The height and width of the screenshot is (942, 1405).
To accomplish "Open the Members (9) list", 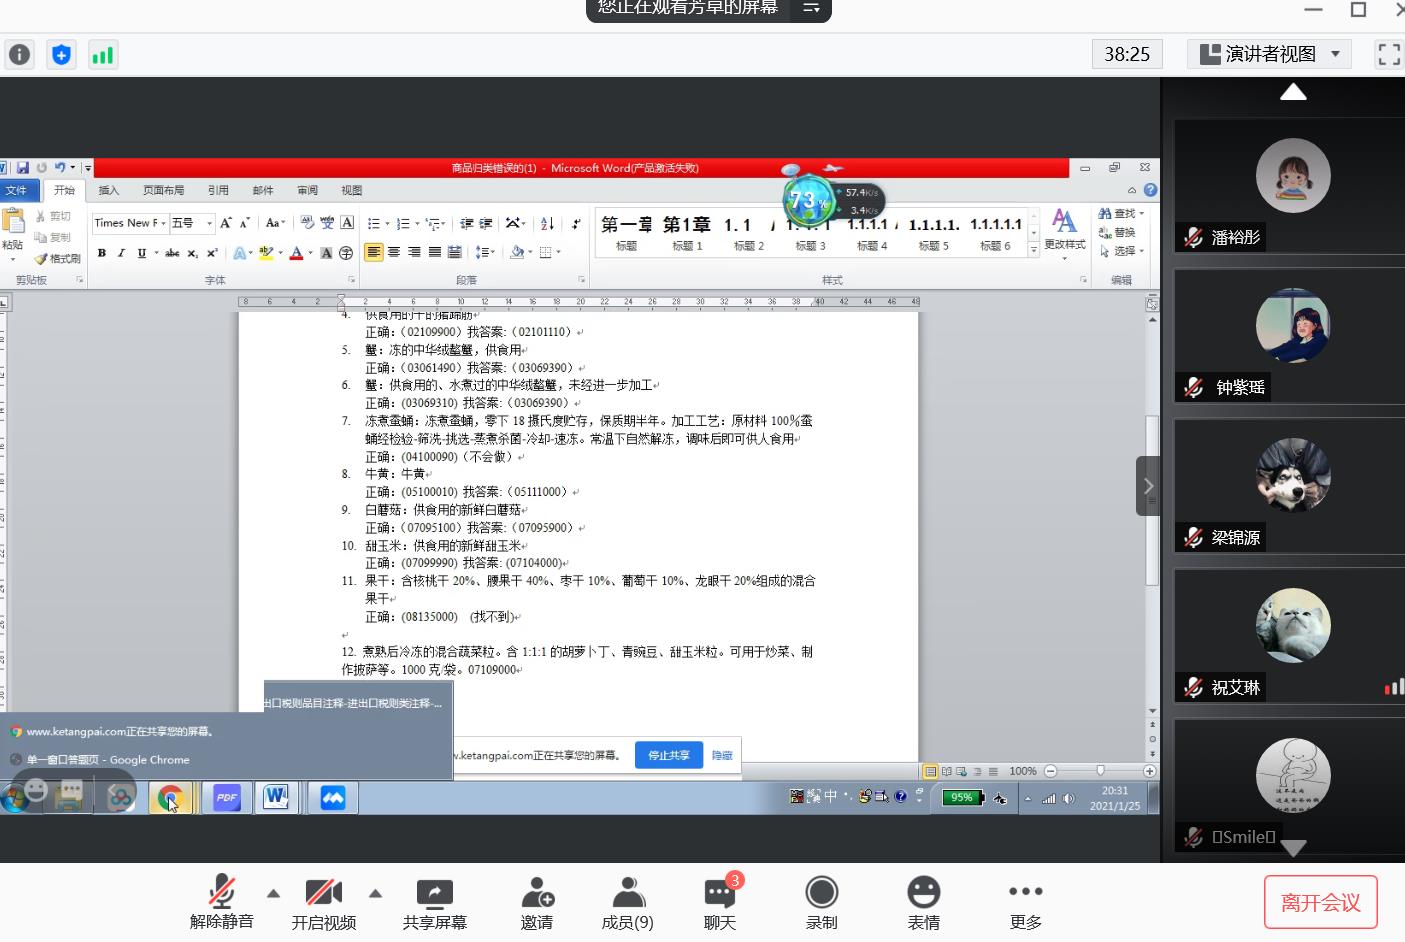I will coord(628,902).
